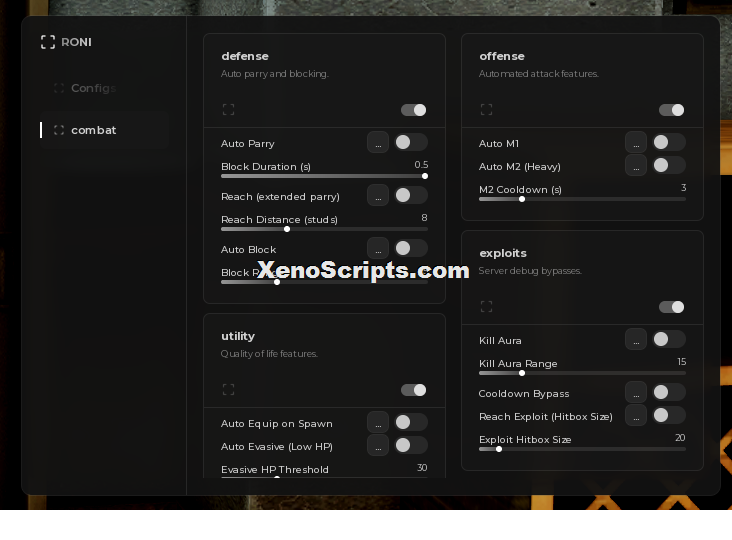Click the 'offense' section title
The image size is (732, 540).
(502, 56)
